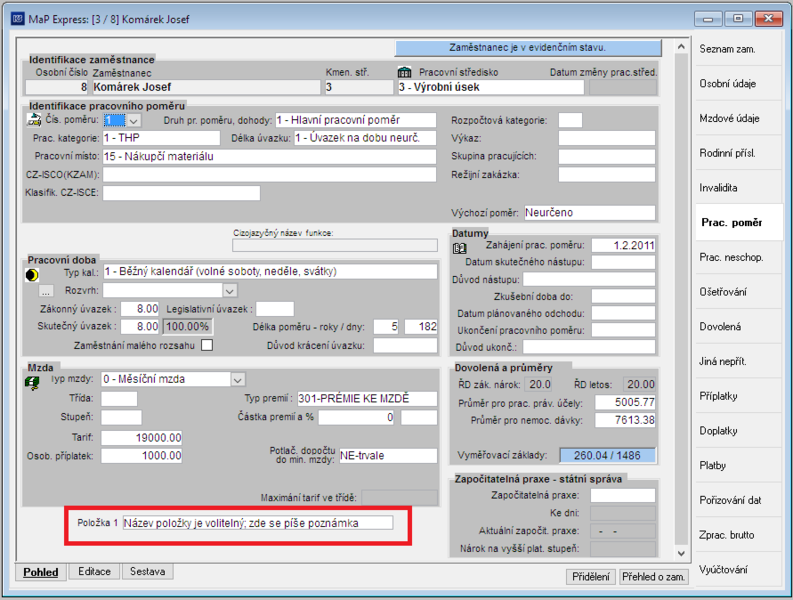Open Mzdové údaje section
Screen dimensions: 793x600
click(738, 118)
